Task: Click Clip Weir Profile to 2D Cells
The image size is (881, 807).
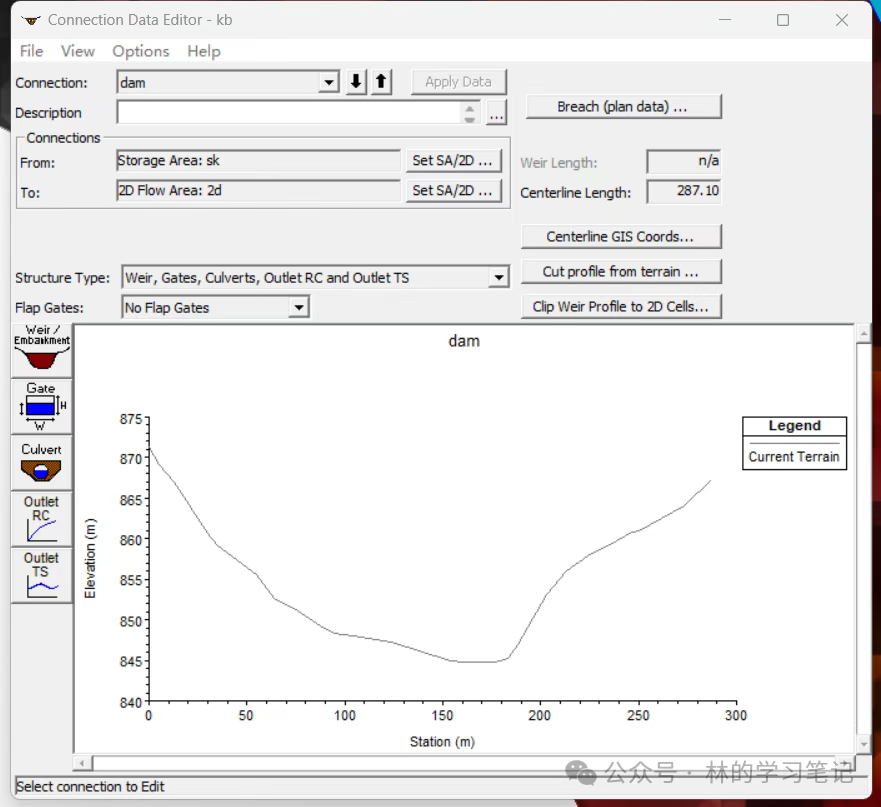Action: point(620,307)
